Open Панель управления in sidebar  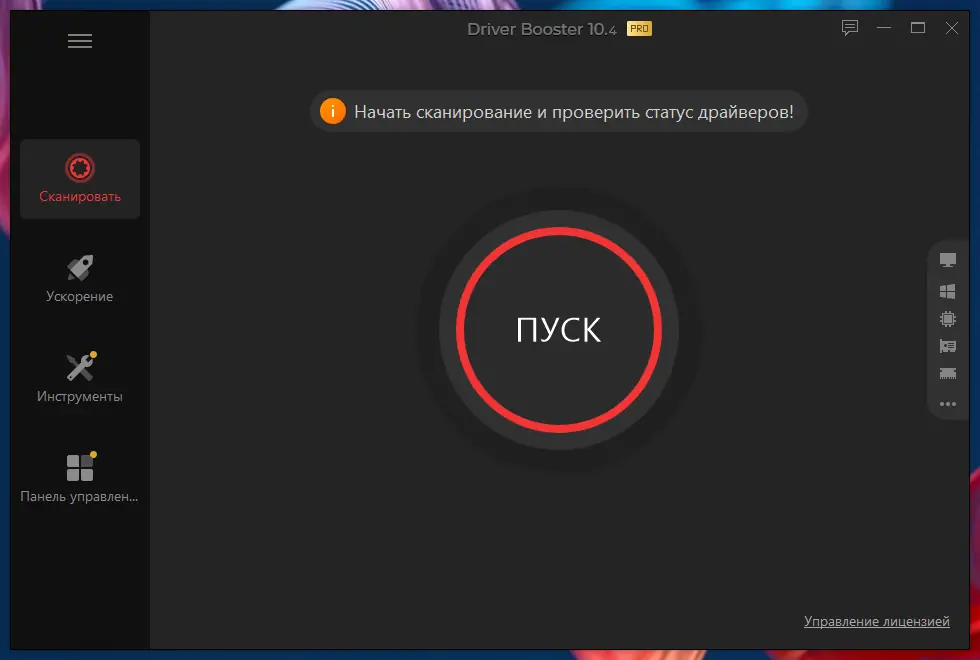pos(80,479)
